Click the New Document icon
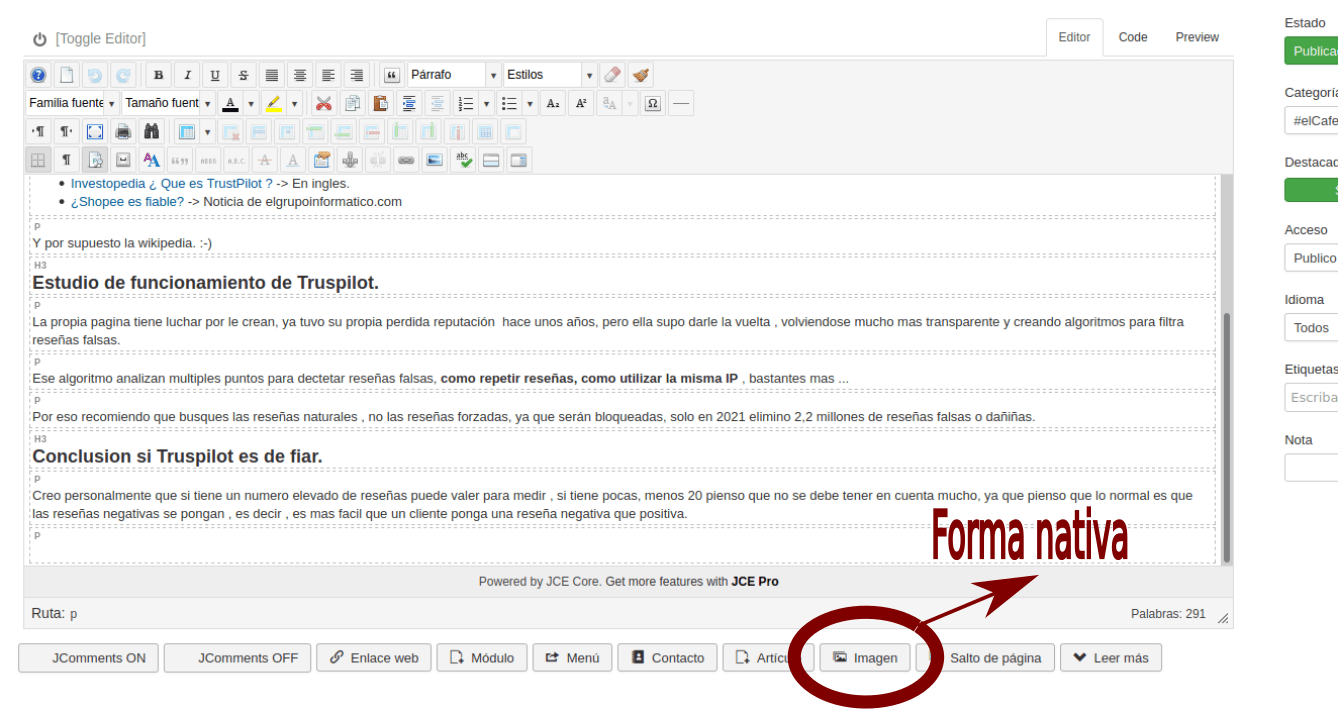The image size is (1338, 716). [66, 75]
